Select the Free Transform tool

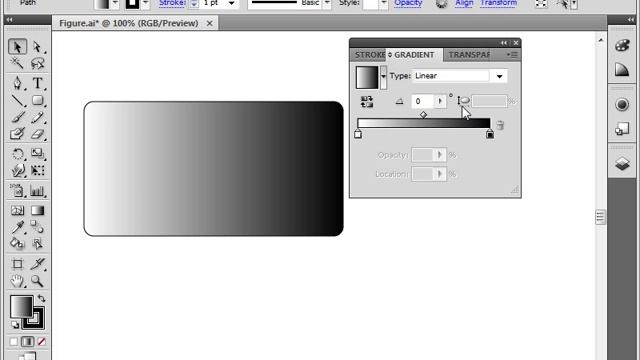pyautogui.click(x=37, y=171)
